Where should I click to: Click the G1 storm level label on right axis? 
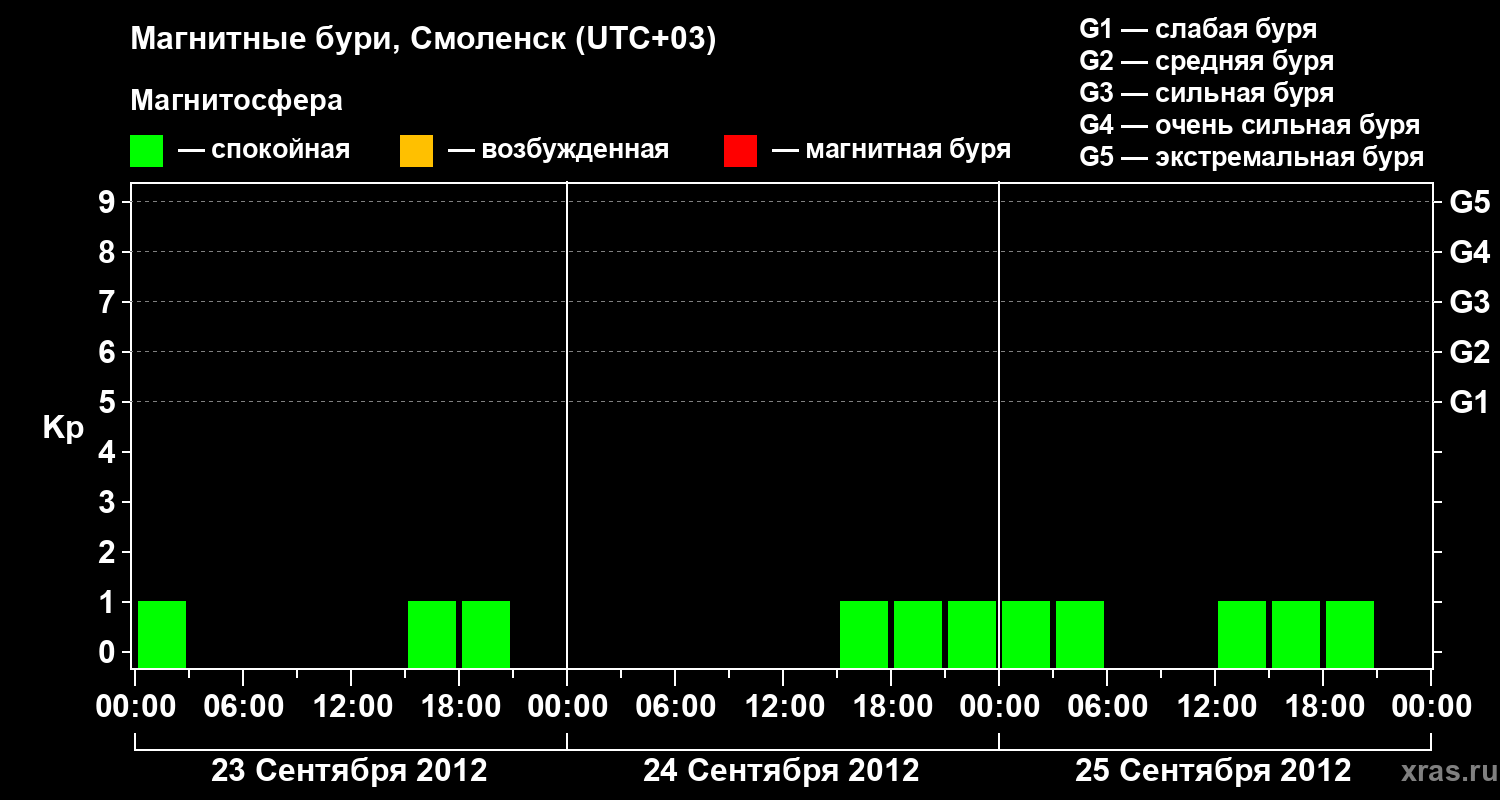pyautogui.click(x=1469, y=403)
